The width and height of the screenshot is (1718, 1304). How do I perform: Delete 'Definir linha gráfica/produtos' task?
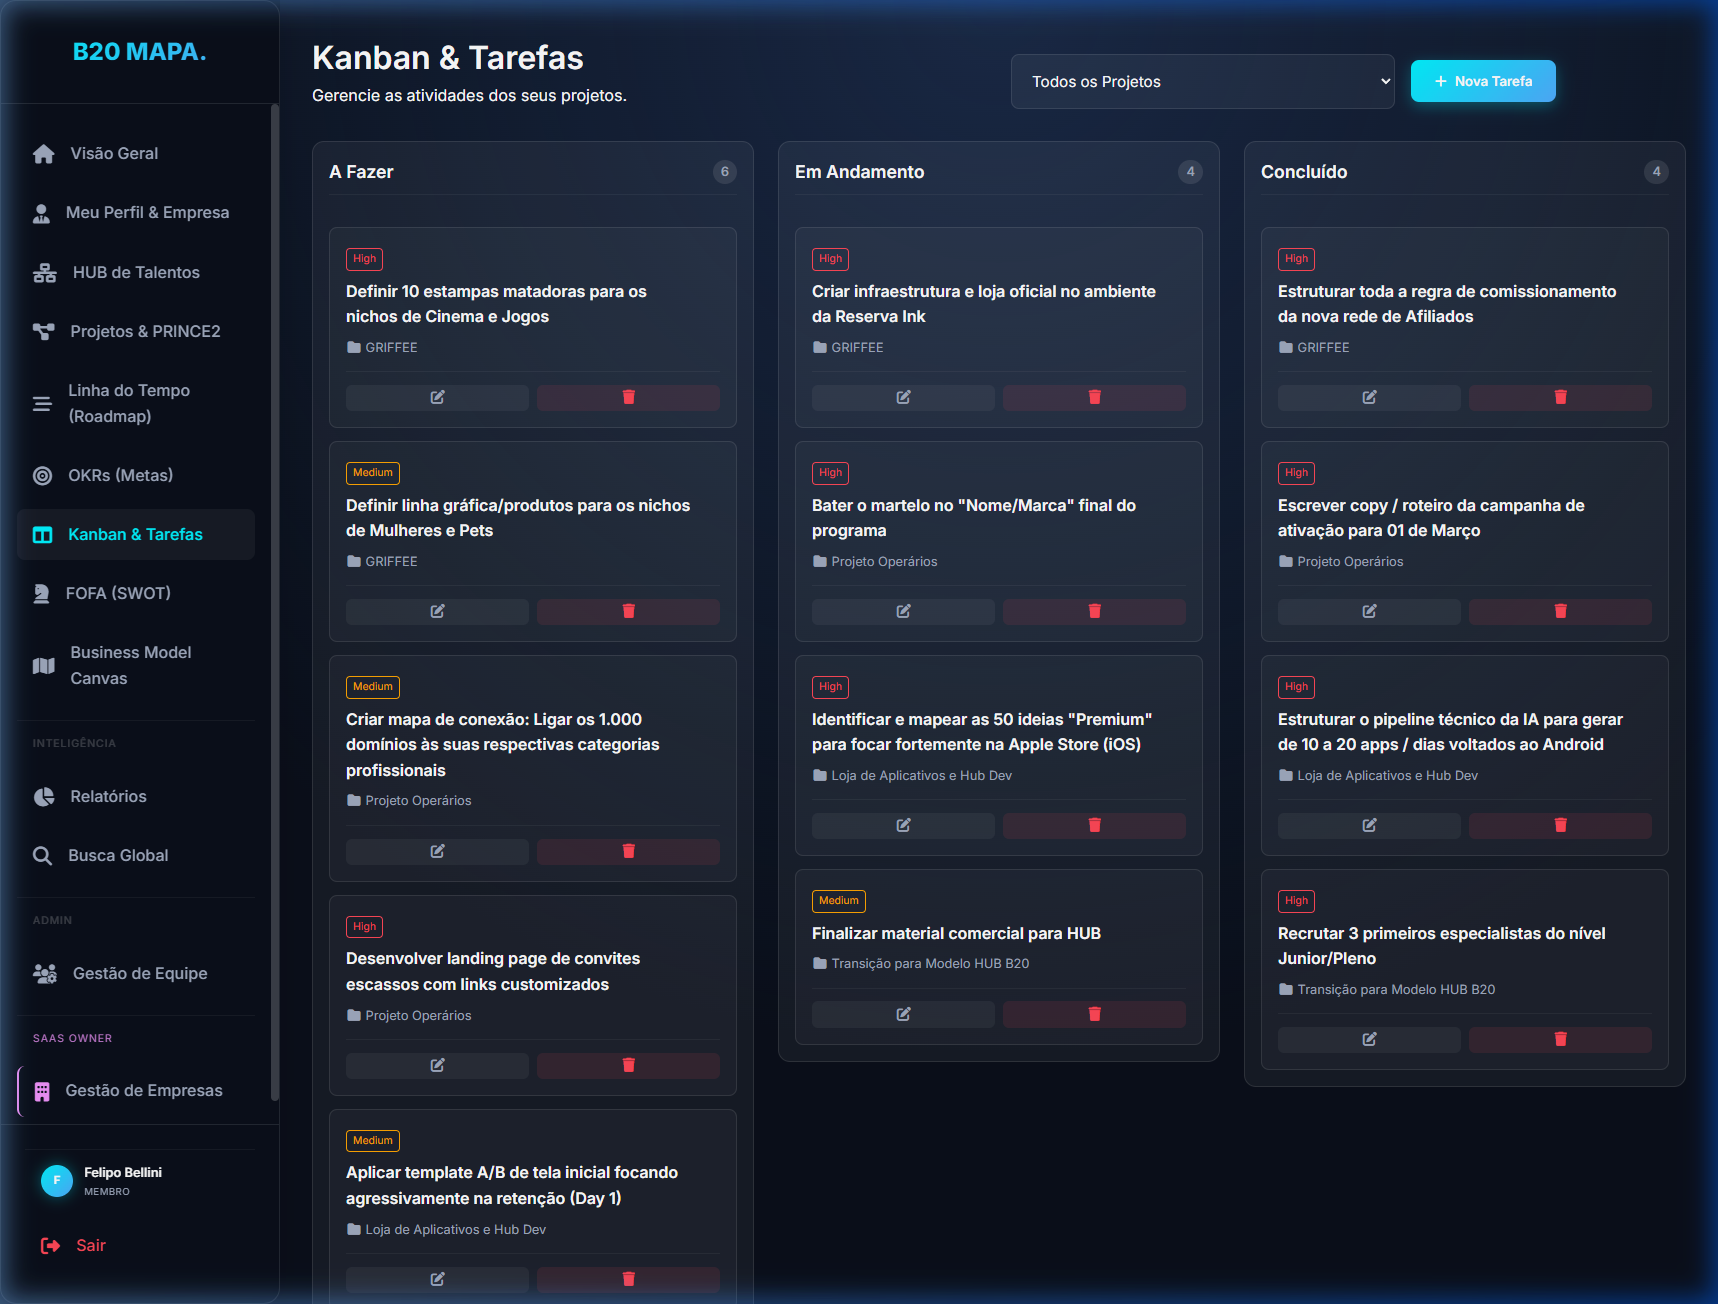tap(628, 611)
